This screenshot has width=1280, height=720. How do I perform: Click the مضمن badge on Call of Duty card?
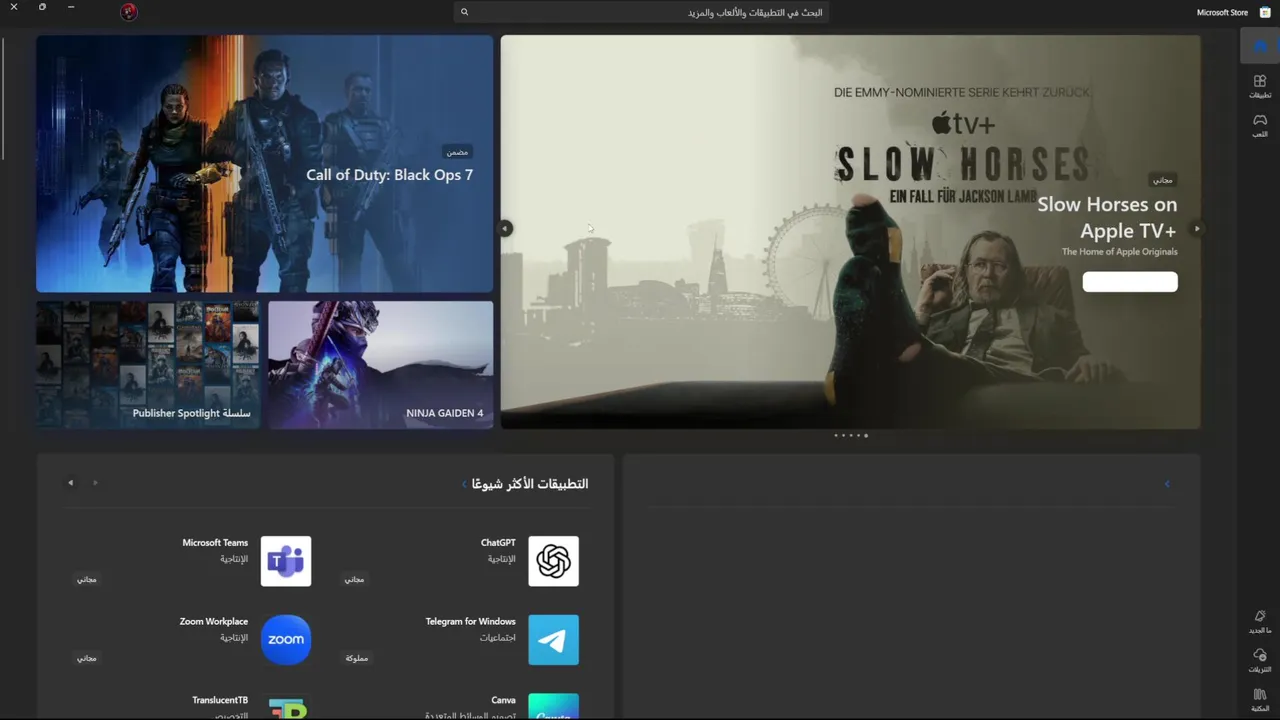(x=457, y=152)
